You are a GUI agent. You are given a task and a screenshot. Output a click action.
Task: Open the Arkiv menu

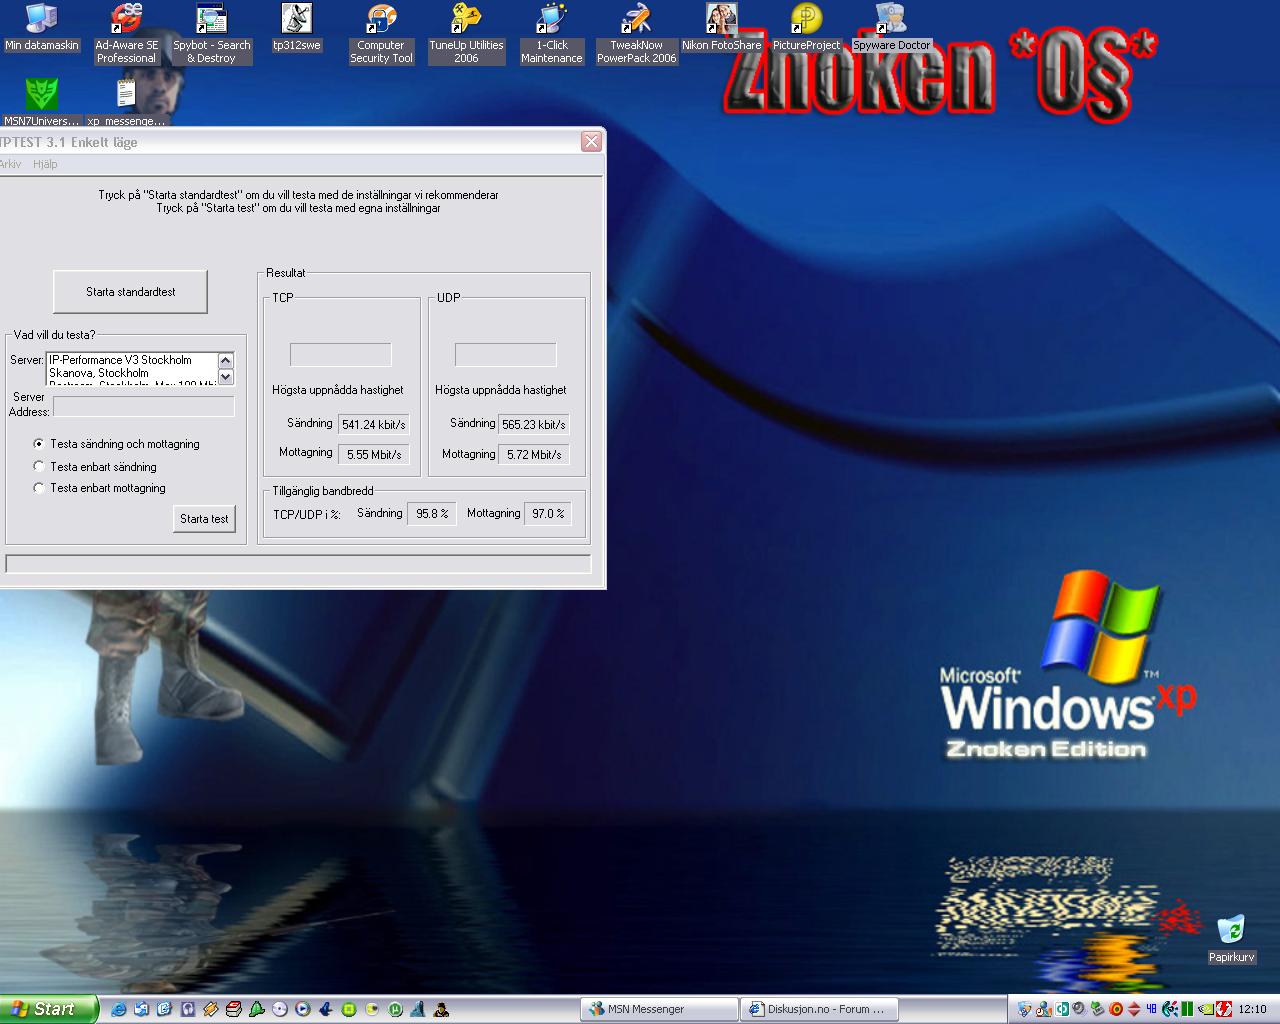click(9, 164)
